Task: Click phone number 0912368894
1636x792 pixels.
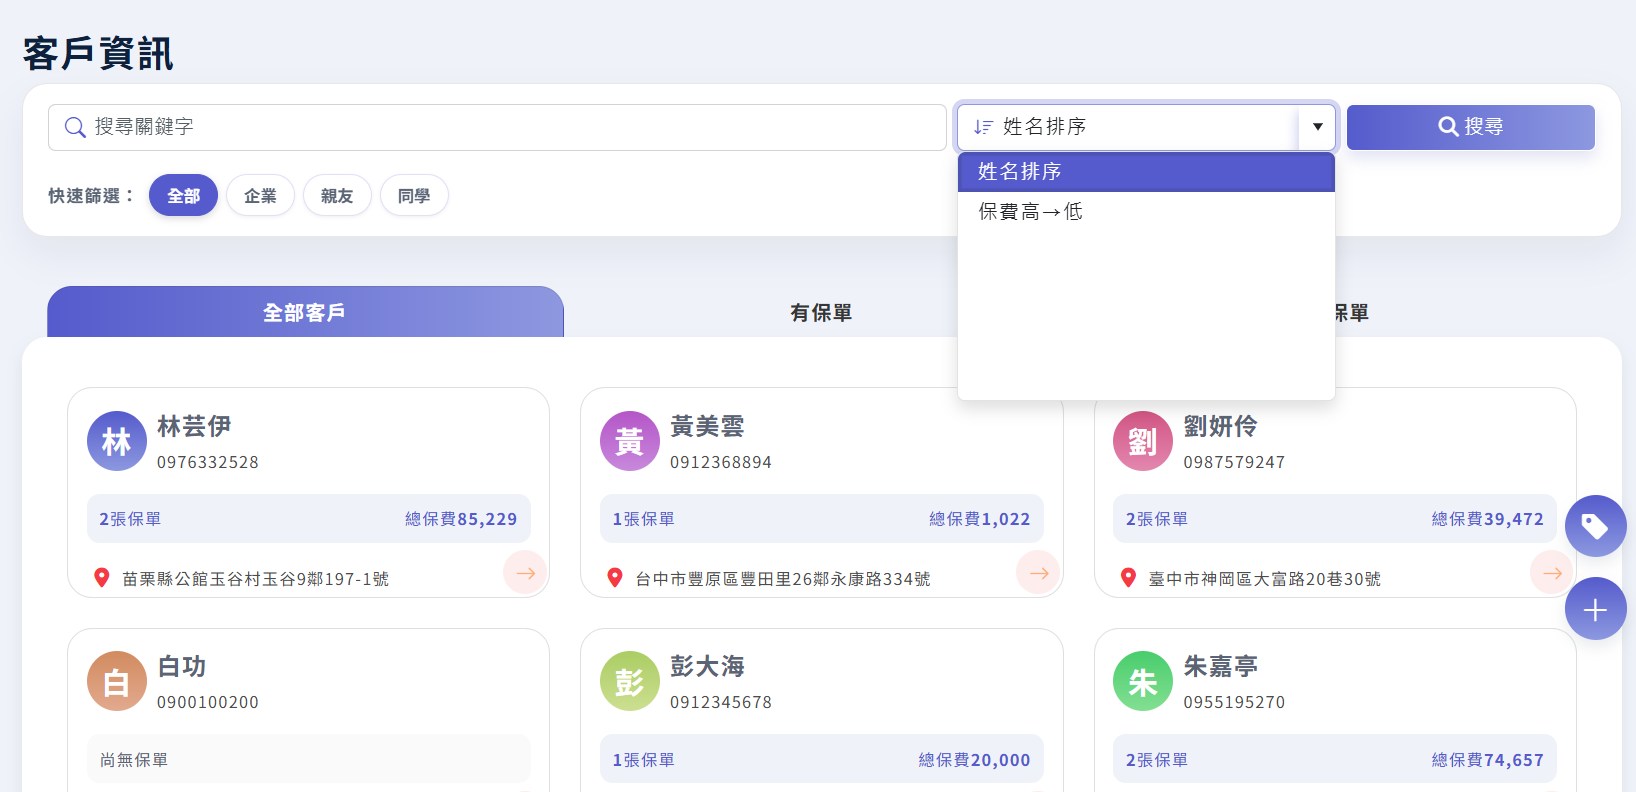Action: 721,462
